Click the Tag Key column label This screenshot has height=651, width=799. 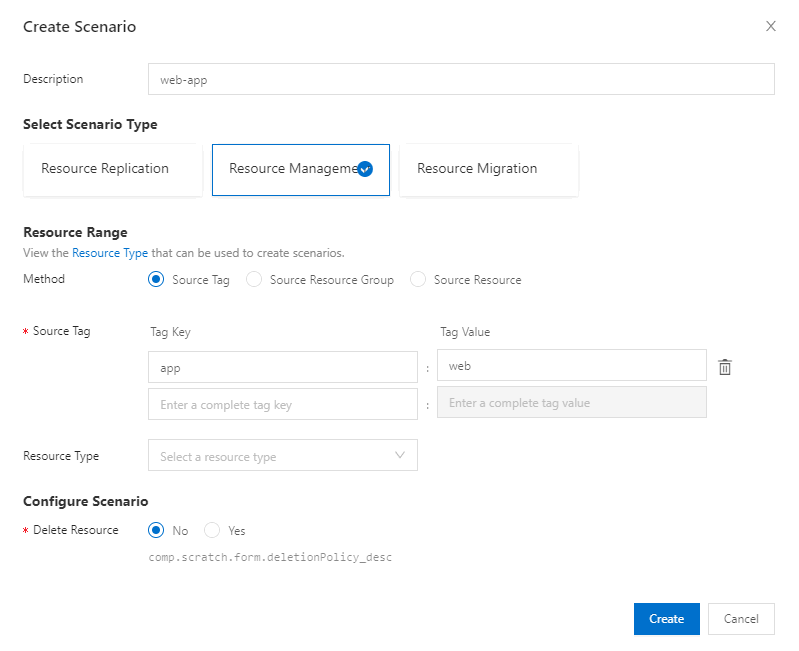tap(170, 332)
